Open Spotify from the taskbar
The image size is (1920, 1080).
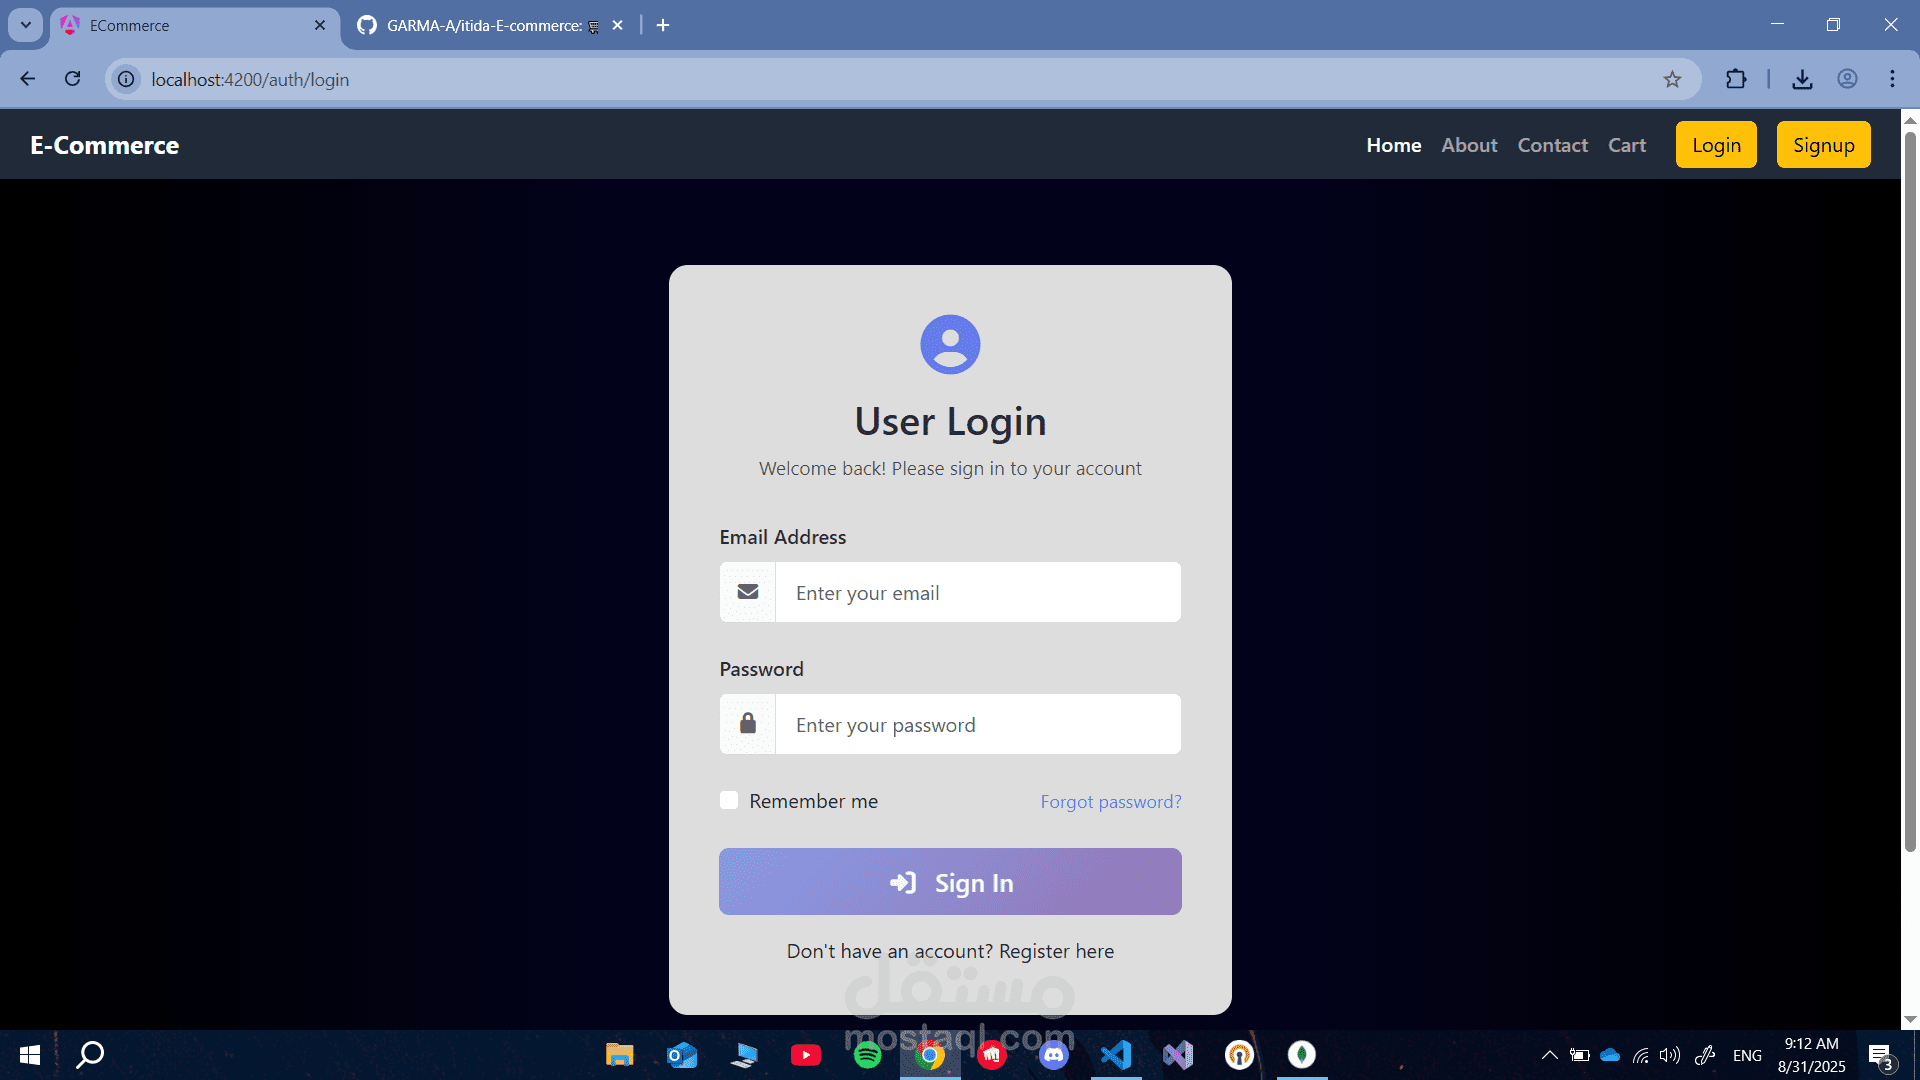(x=868, y=1055)
